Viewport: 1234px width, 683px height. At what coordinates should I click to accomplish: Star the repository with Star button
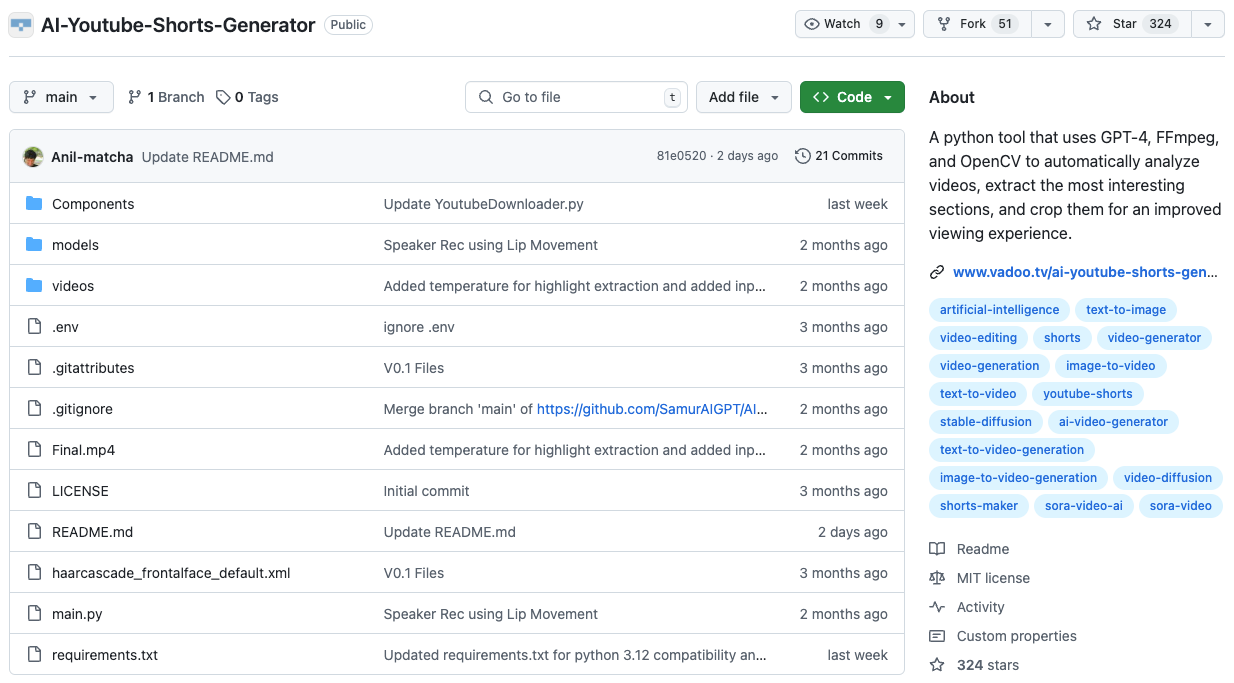click(1133, 24)
